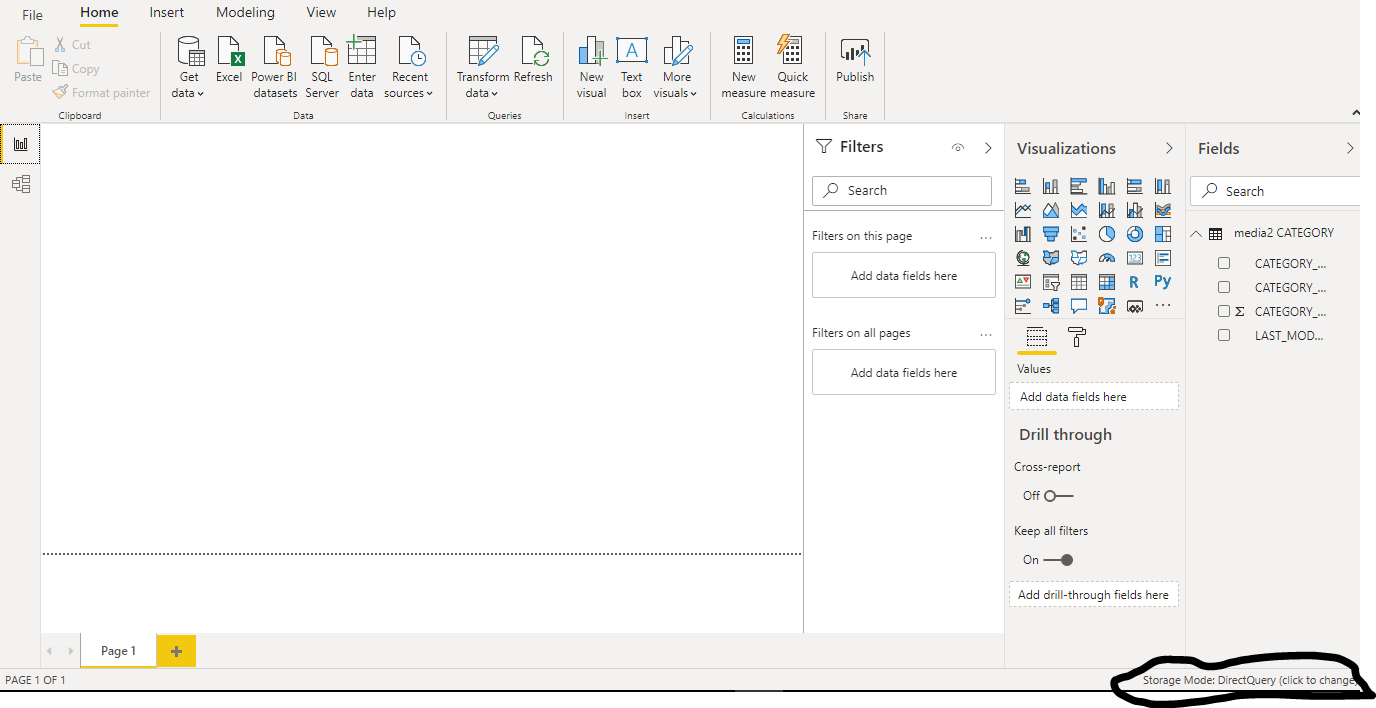Add a Treemap visual
Image resolution: width=1376 pixels, height=708 pixels.
point(1162,234)
